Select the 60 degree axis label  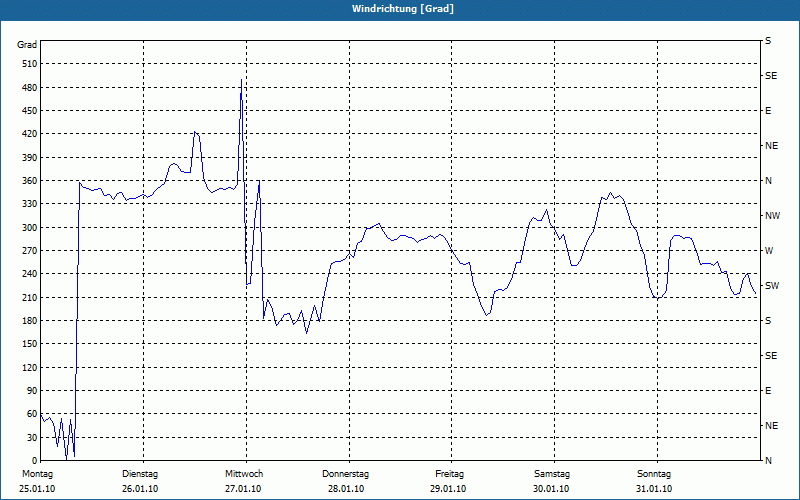coord(32,414)
